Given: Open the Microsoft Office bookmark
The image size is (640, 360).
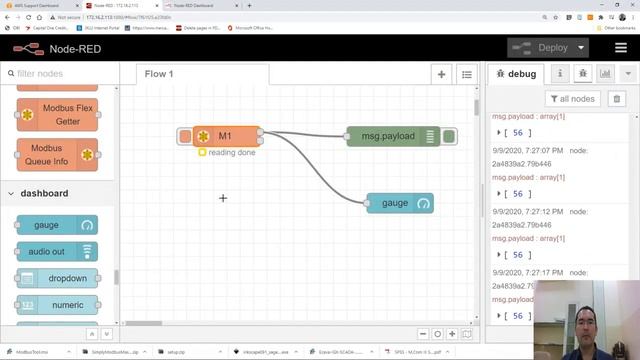Looking at the screenshot, I should 250,28.
